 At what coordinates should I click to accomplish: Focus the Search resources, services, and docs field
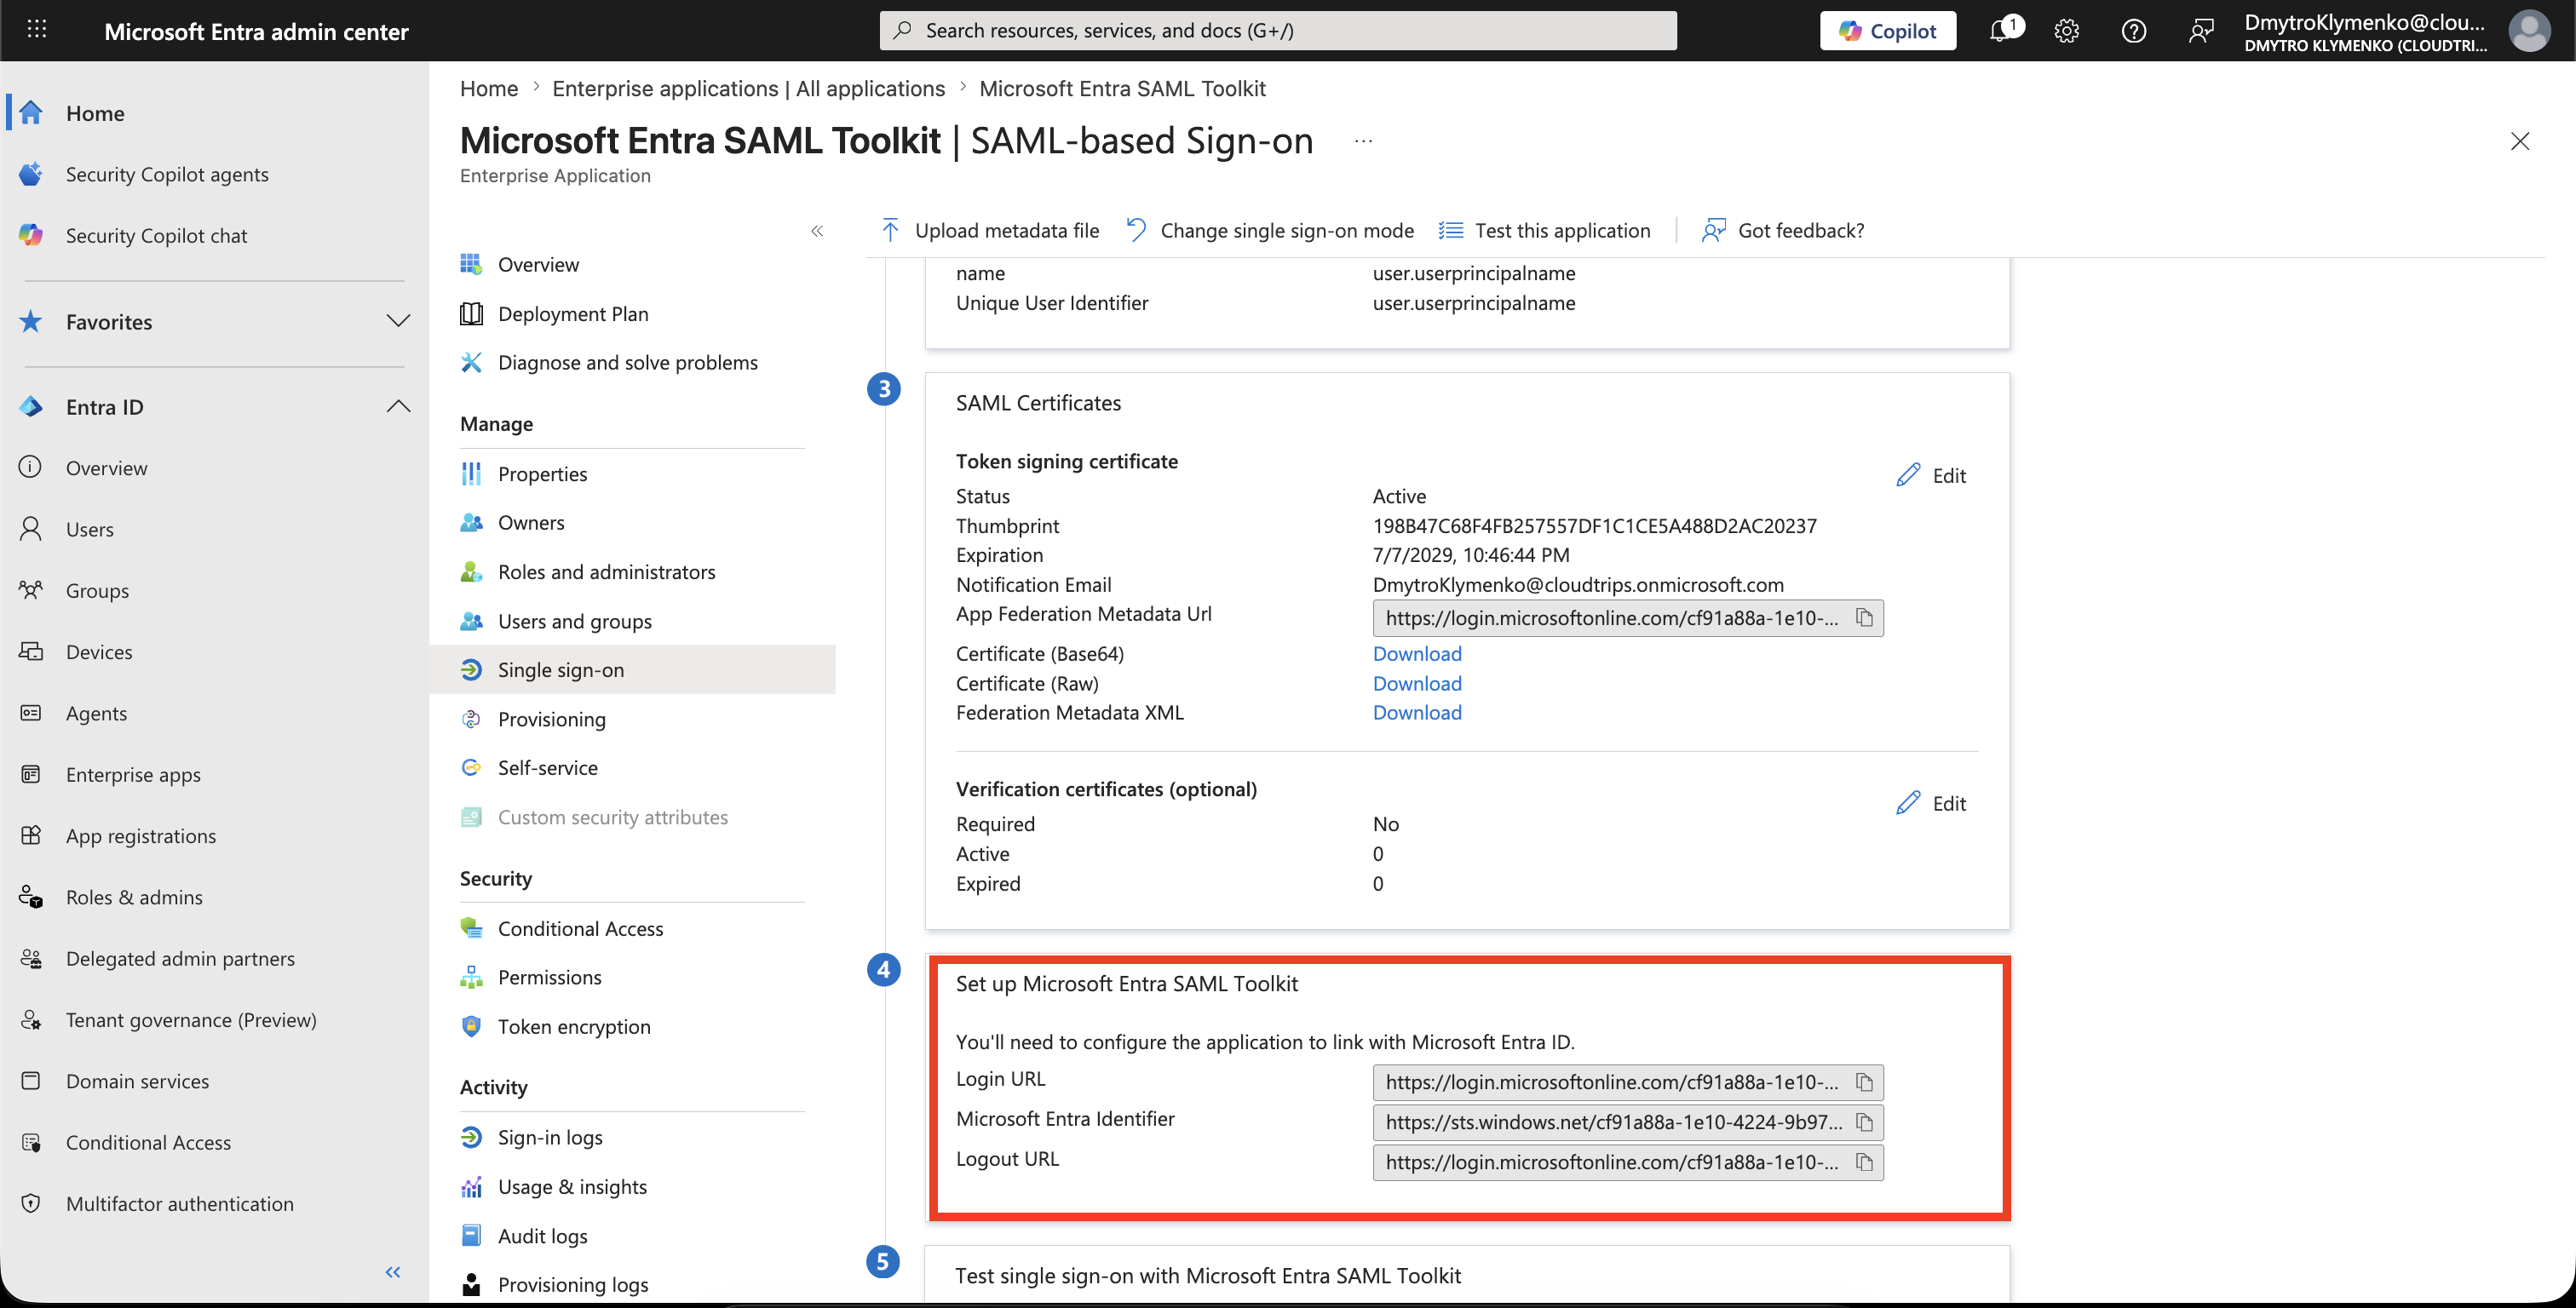point(1278,31)
